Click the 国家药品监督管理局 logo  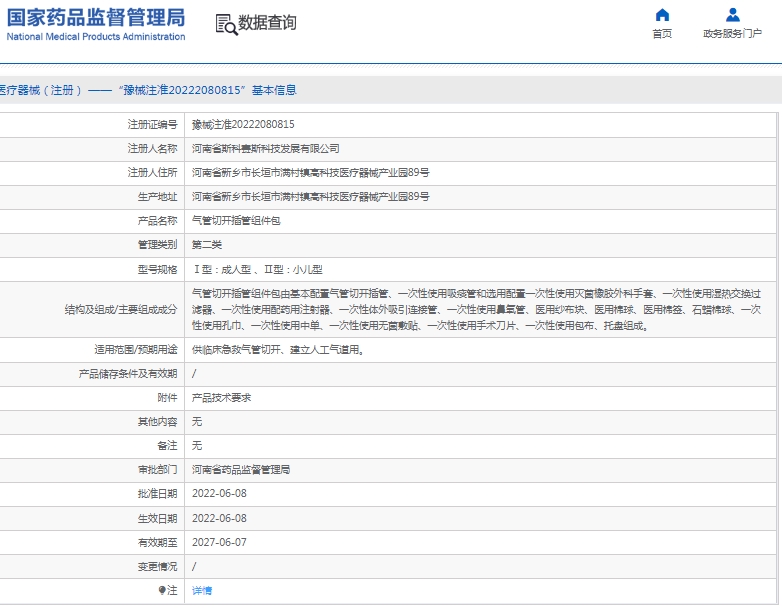coord(96,17)
